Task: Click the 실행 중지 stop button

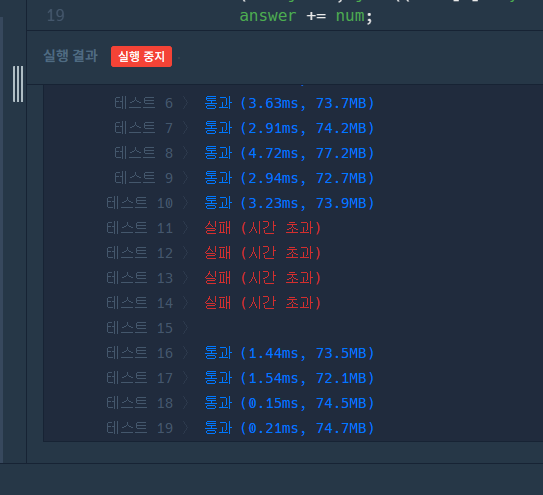Action: [x=141, y=56]
